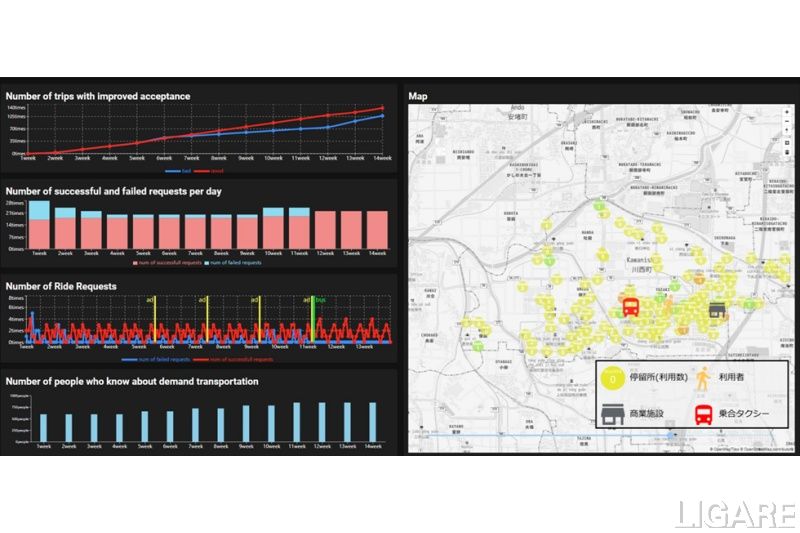Click 'Number of Ride Requests' panel title
This screenshot has height=533, width=800.
click(x=61, y=286)
